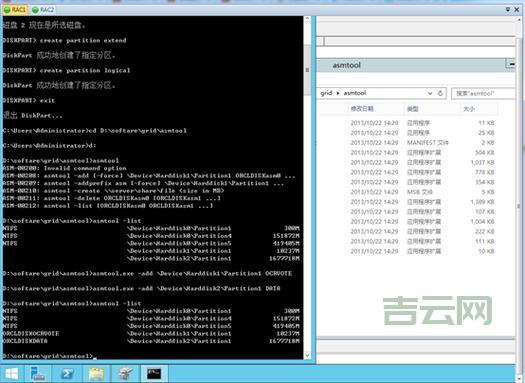Select the file row sized 1,389 KB

click(408, 202)
